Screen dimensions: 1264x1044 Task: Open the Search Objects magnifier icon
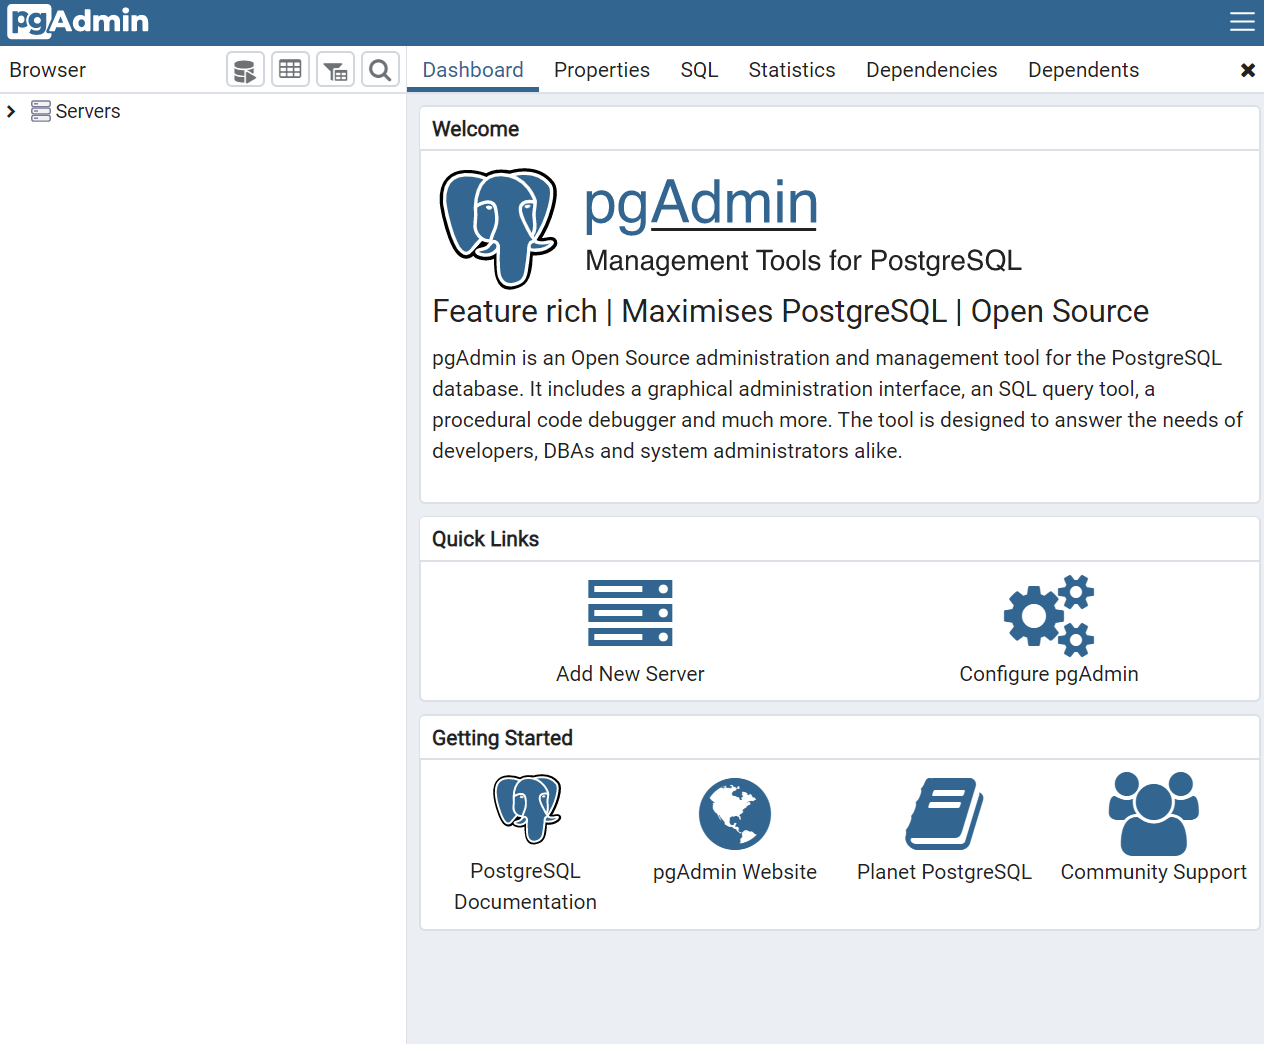[x=380, y=70]
